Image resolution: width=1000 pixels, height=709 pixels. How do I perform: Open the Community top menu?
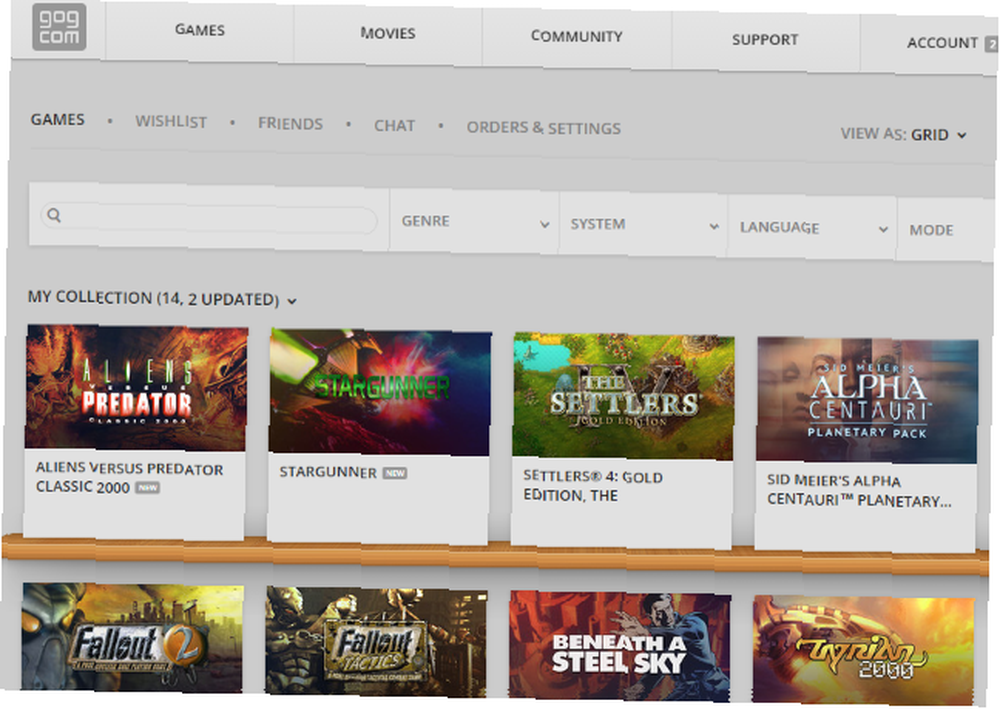pyautogui.click(x=577, y=36)
